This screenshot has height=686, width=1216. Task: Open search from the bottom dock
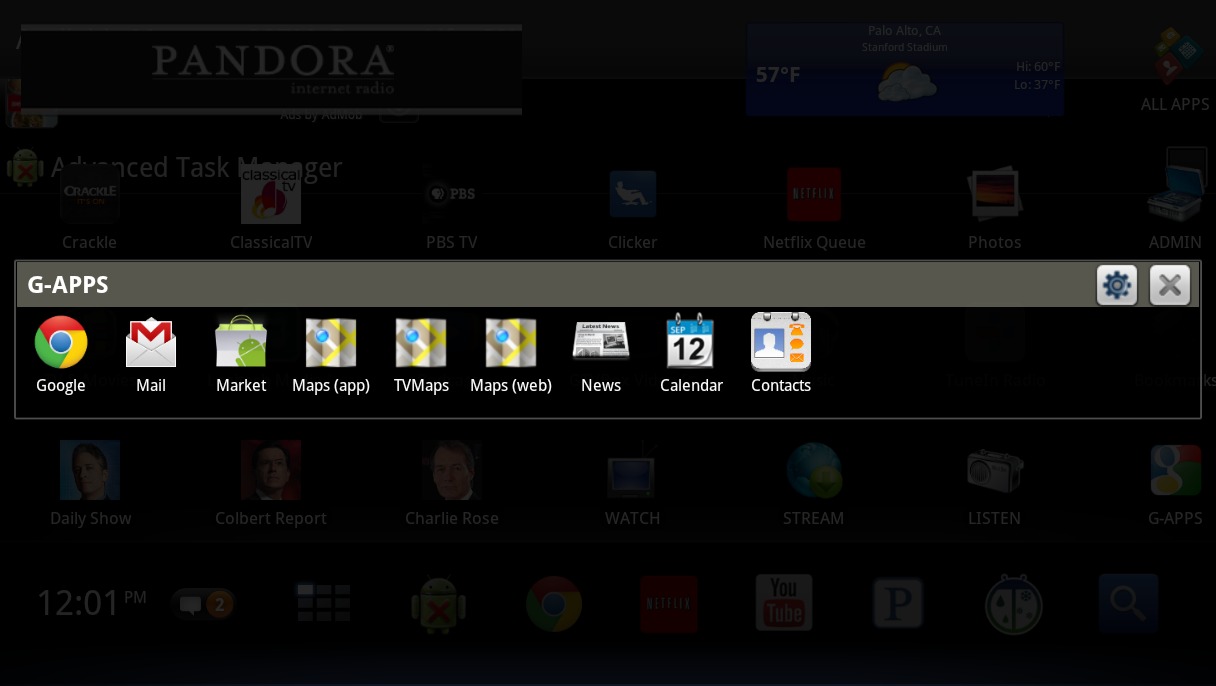(1128, 603)
